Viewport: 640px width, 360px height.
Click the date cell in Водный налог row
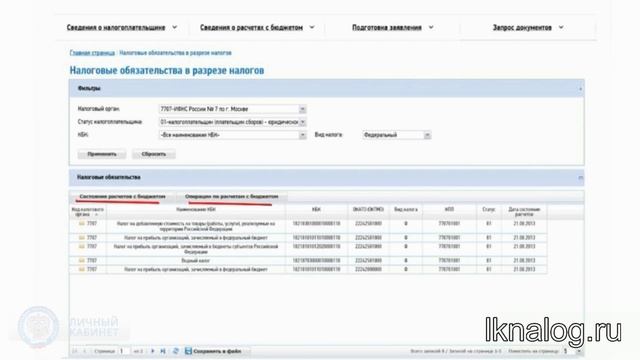point(524,260)
